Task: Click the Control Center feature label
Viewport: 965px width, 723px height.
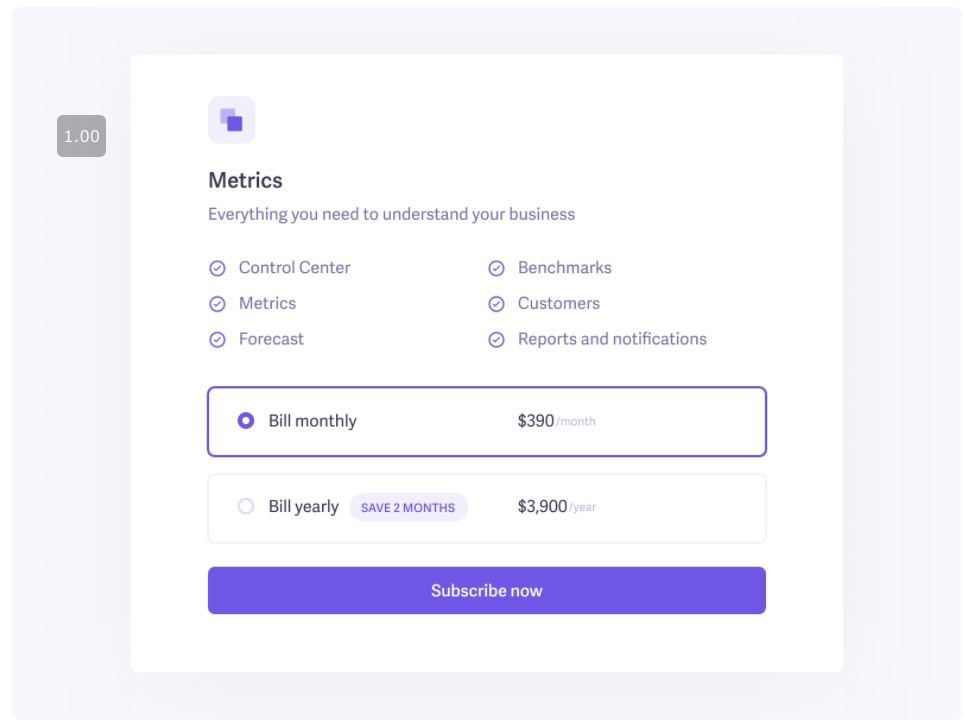Action: [294, 268]
